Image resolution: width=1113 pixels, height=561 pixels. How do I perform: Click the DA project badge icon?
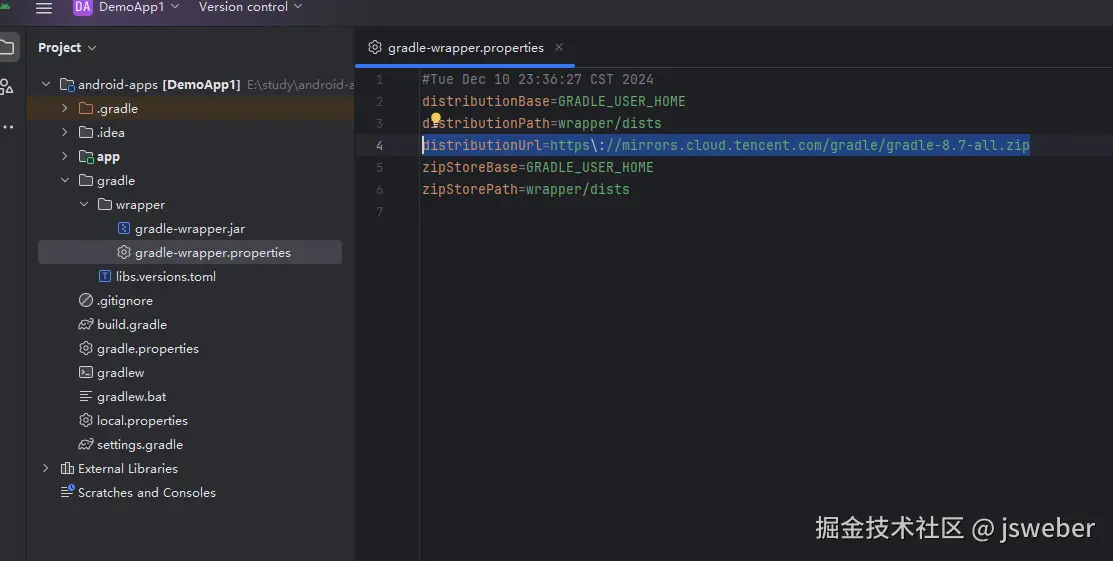(82, 8)
